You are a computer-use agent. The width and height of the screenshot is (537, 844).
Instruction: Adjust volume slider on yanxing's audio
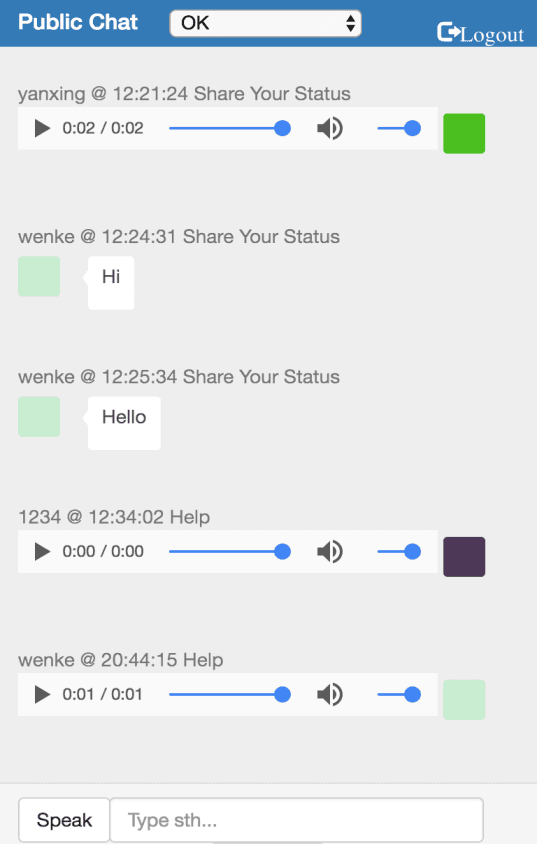pyautogui.click(x=399, y=129)
